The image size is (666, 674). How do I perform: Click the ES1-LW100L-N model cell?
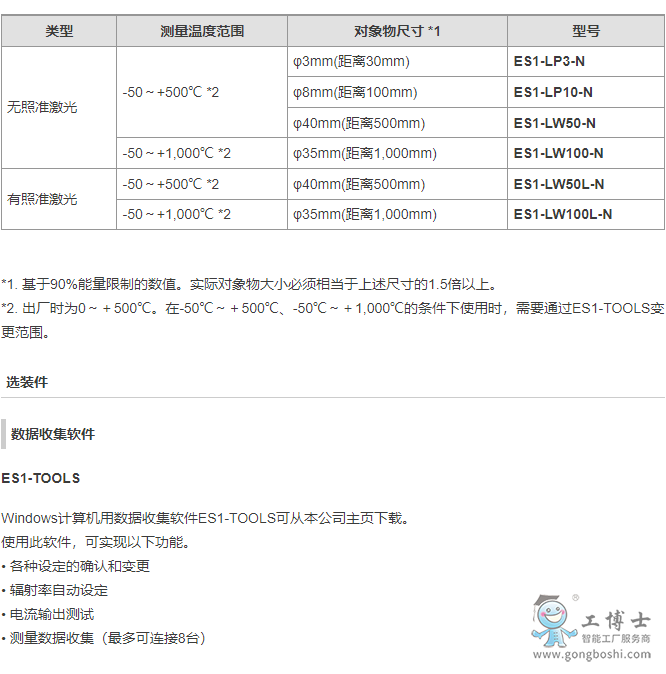562,214
